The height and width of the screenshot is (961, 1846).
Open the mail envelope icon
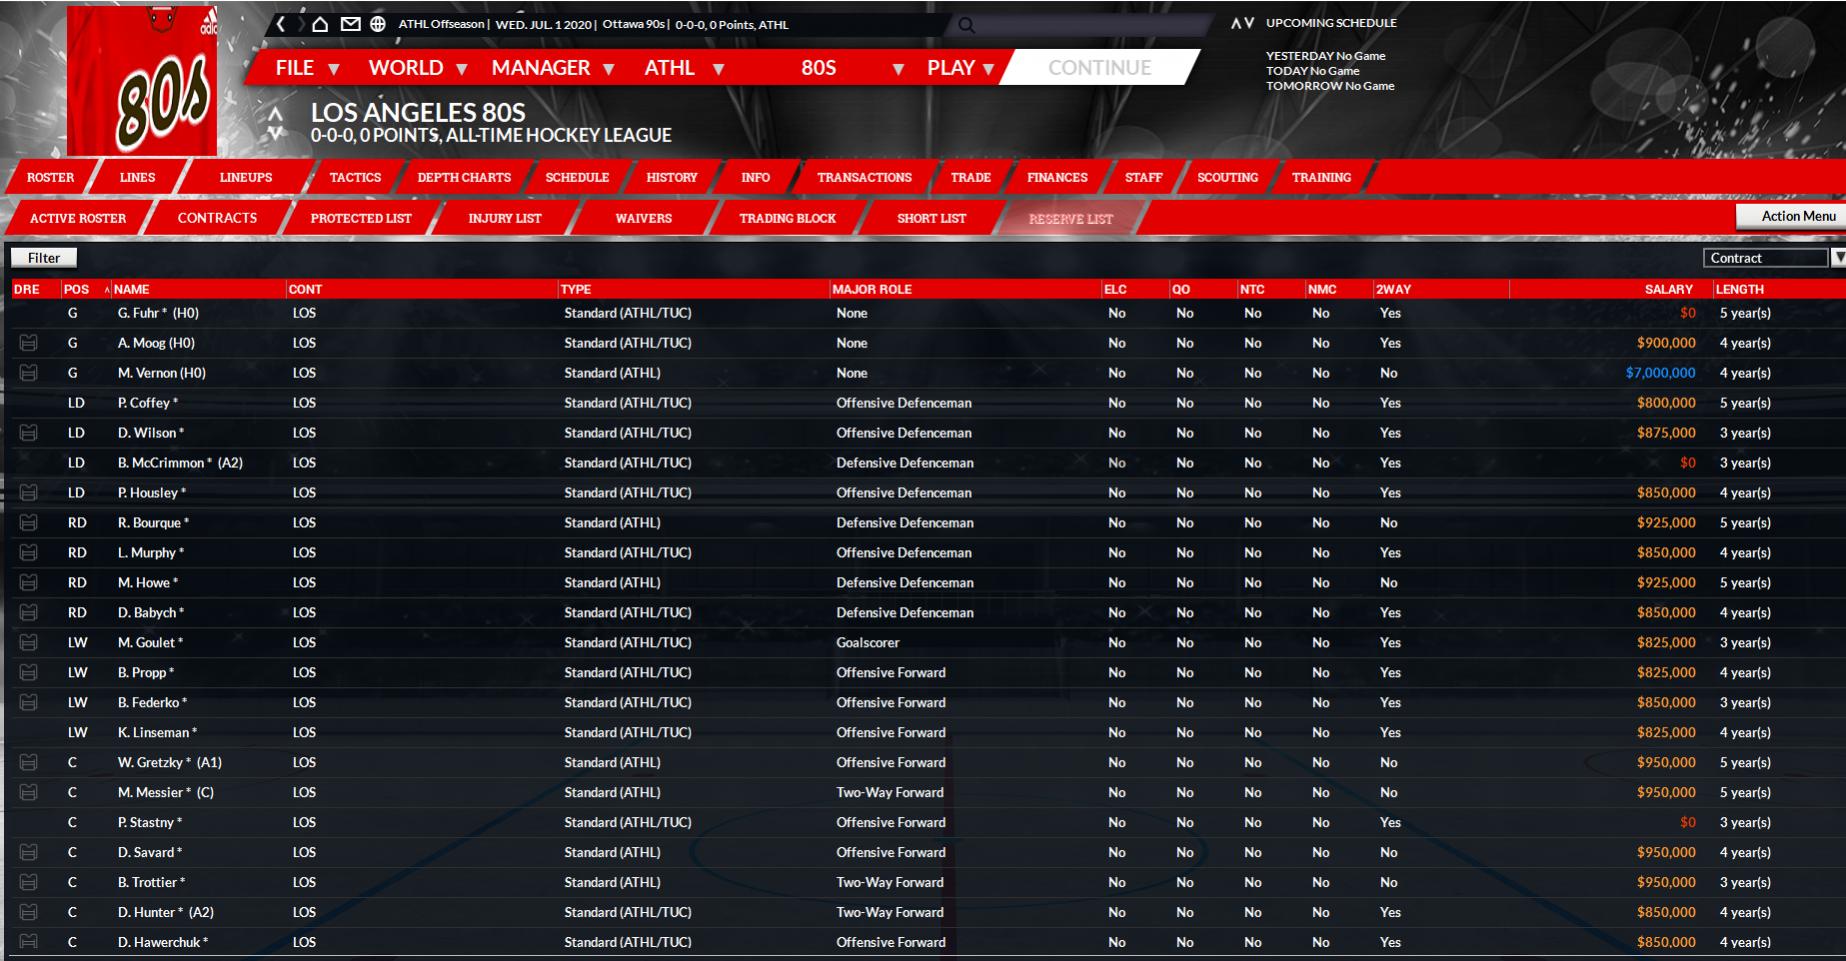(350, 24)
